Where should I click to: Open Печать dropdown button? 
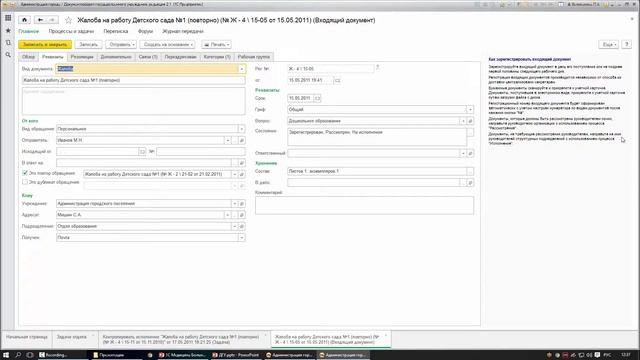tap(217, 44)
